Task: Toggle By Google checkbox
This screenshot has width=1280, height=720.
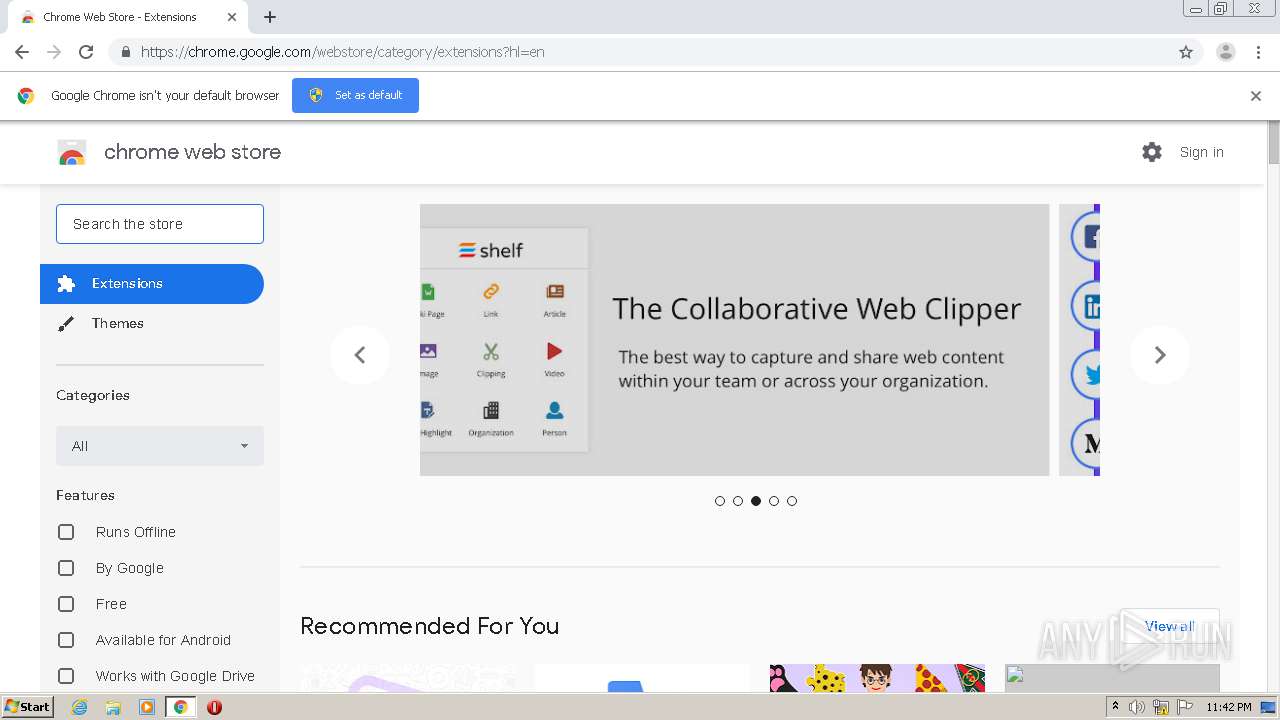Action: pyautogui.click(x=66, y=568)
